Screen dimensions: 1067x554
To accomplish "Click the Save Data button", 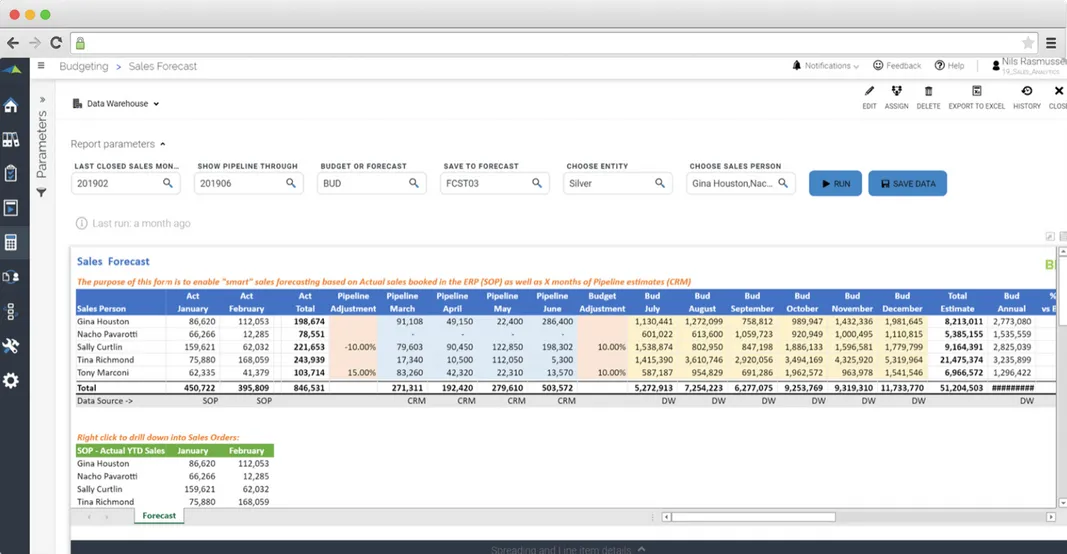I will click(x=907, y=183).
